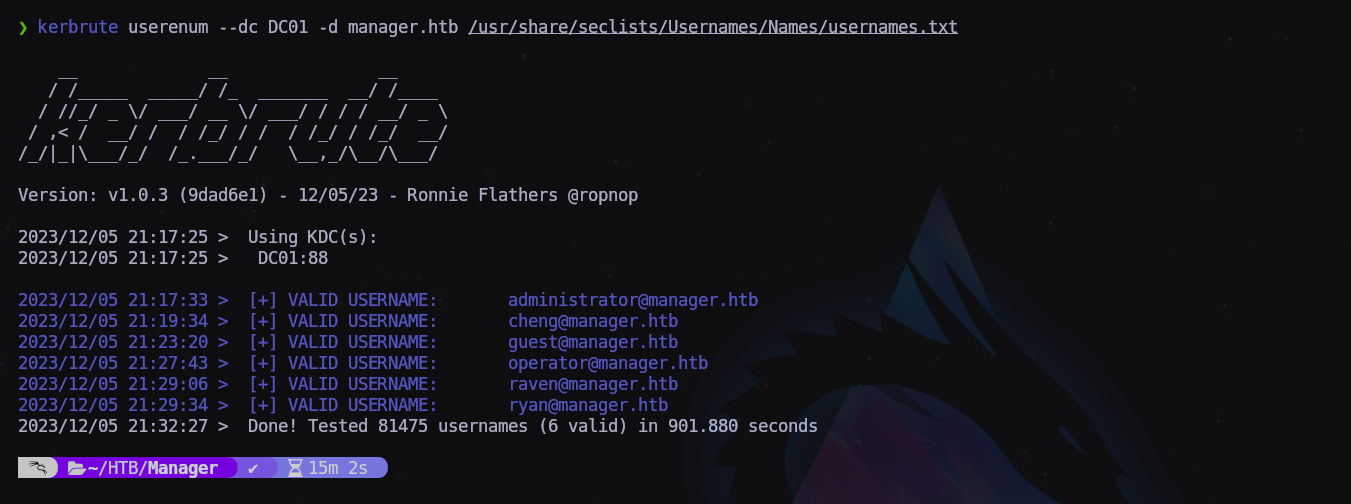
Task: Click the DC01:88 KDC entry
Action: click(x=292, y=258)
